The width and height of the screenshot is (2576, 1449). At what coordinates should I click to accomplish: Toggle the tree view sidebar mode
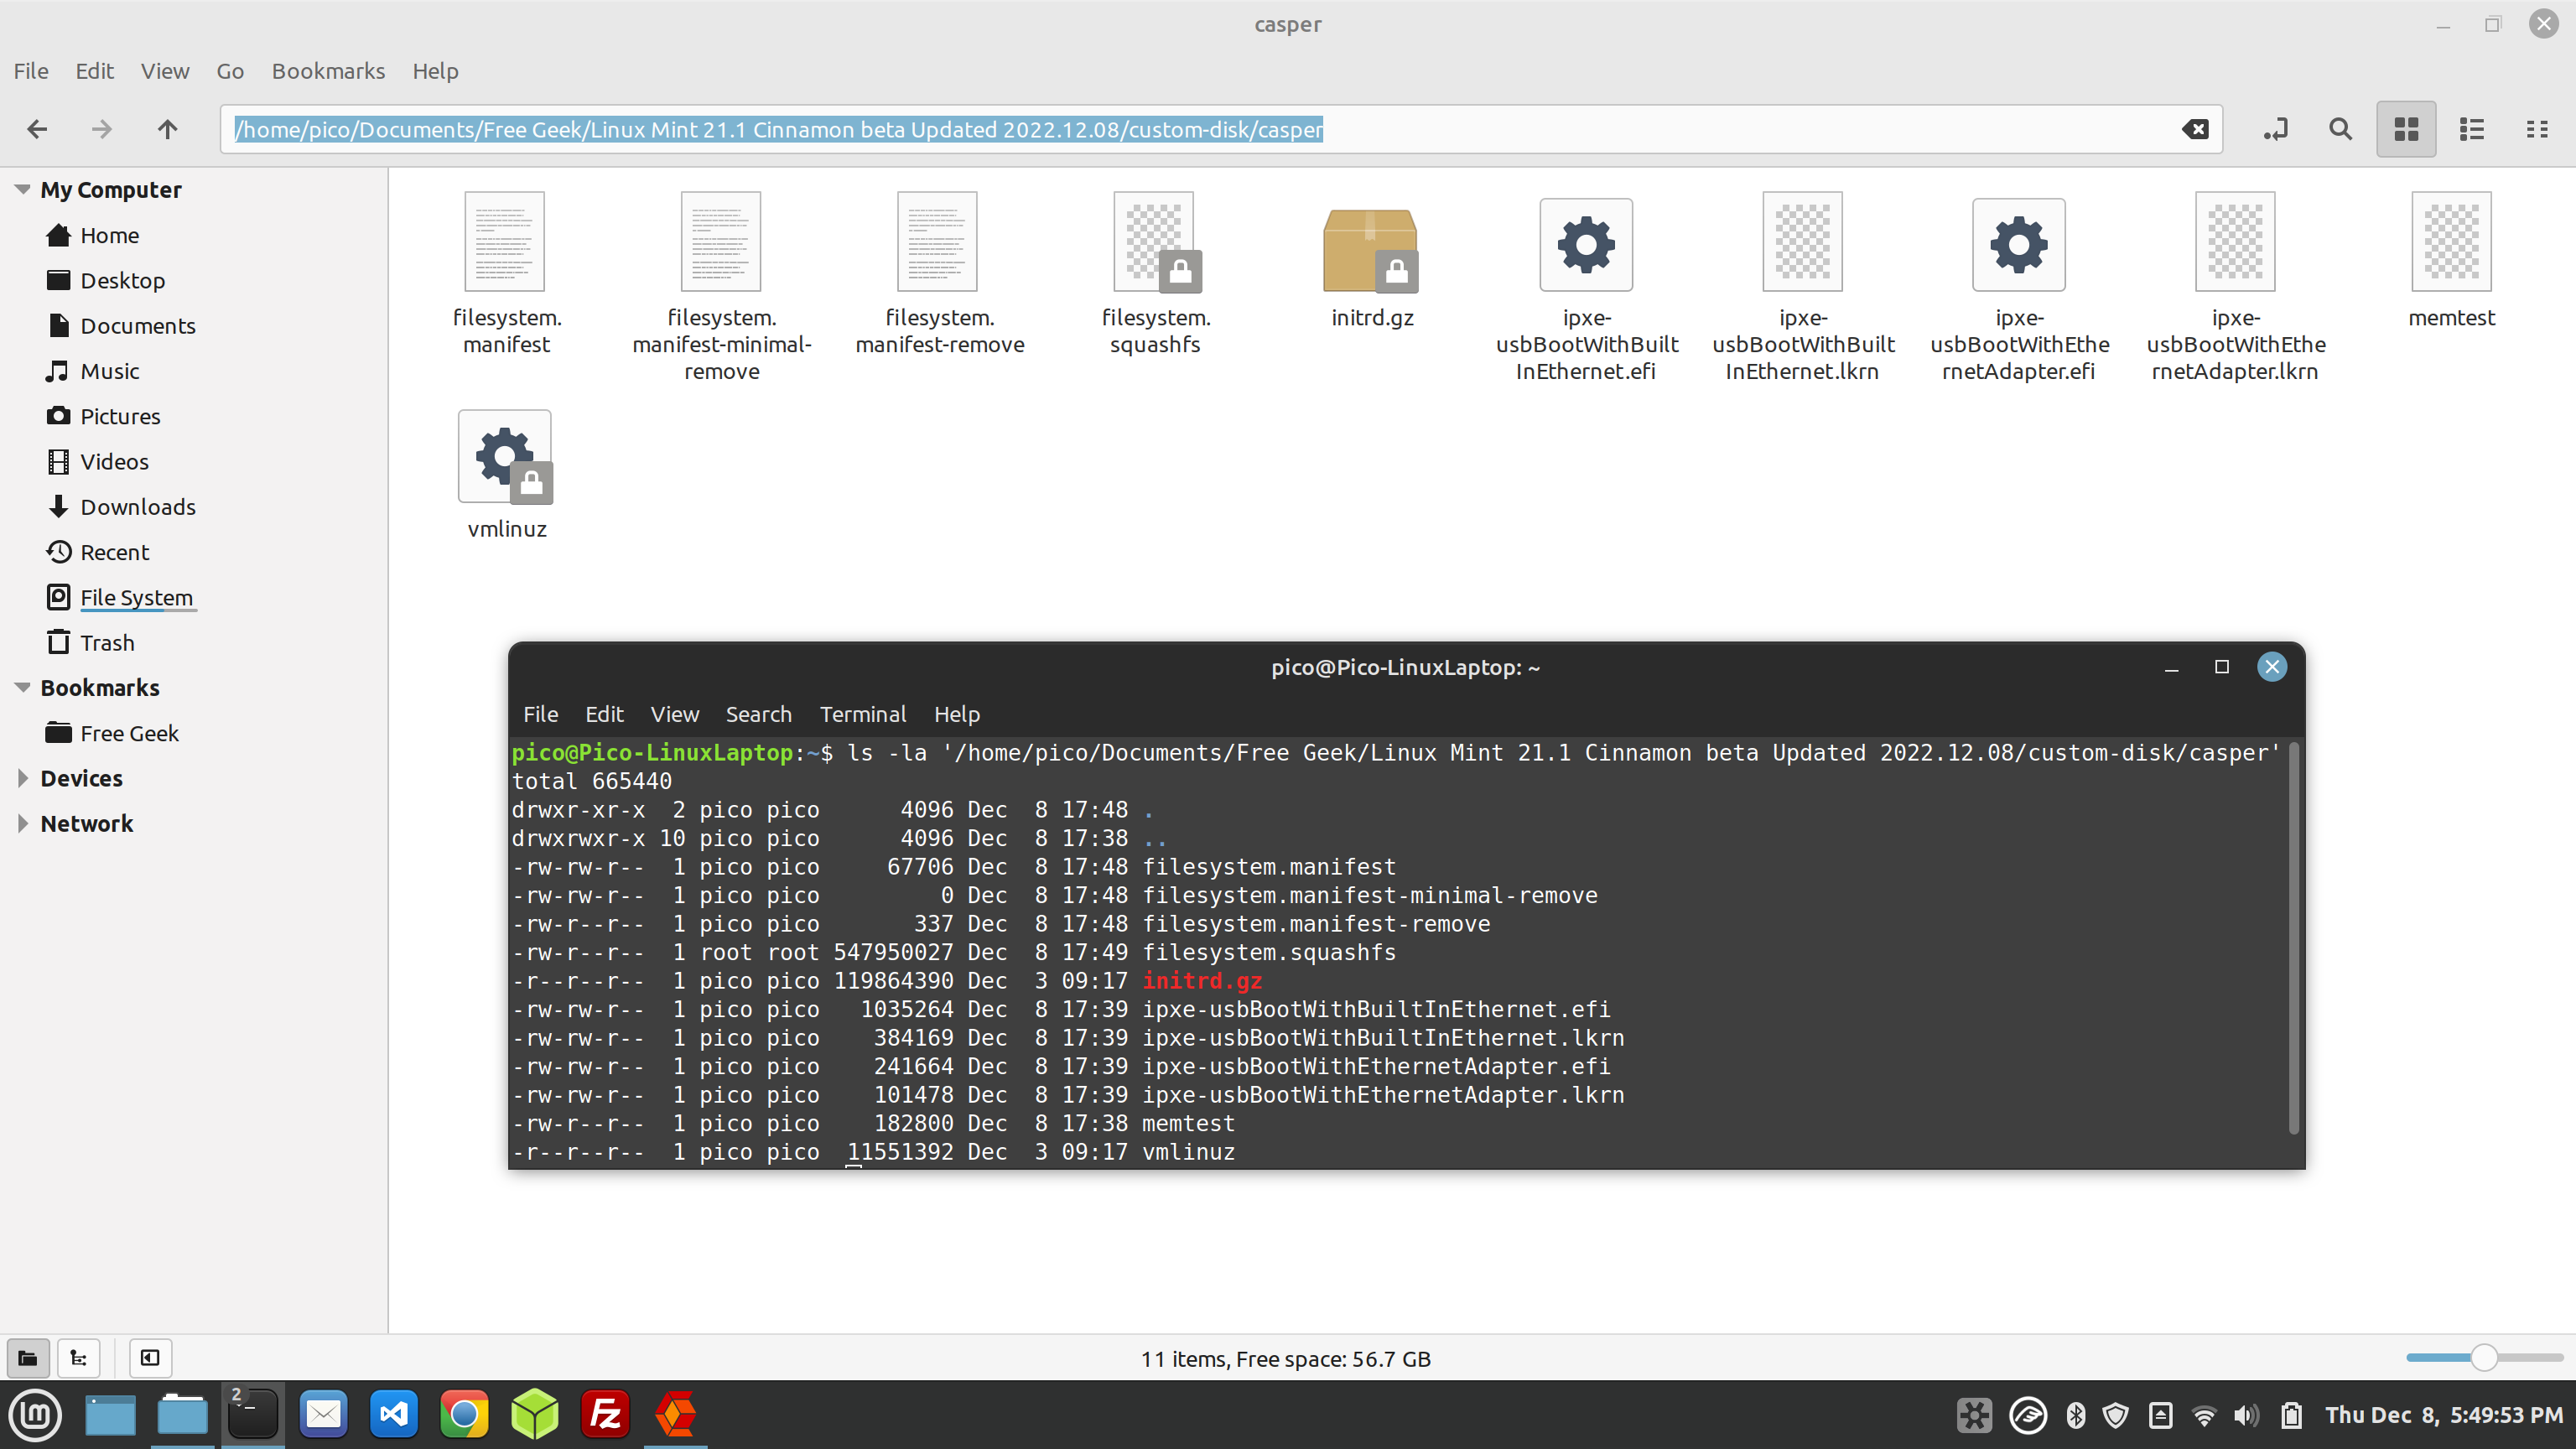[x=79, y=1358]
